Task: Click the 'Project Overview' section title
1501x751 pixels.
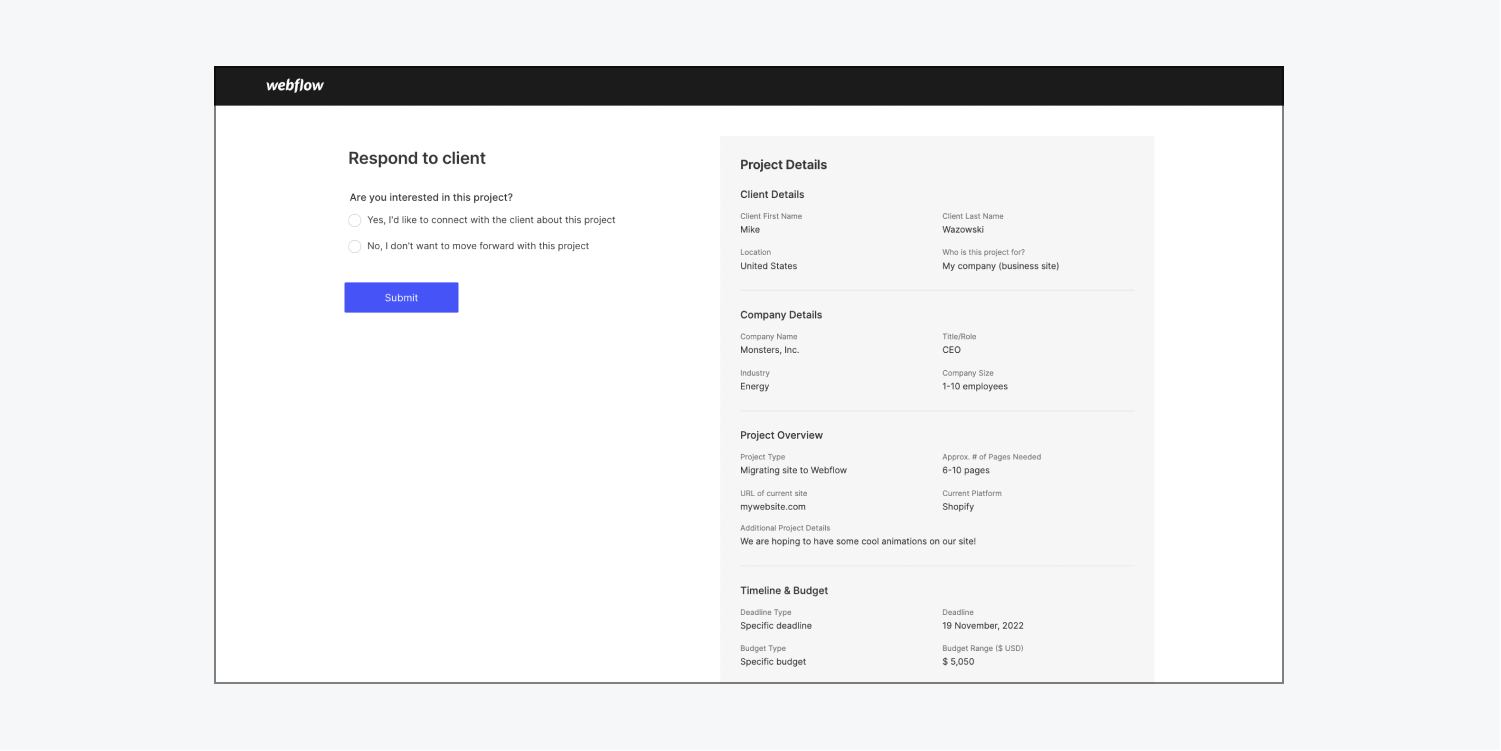Action: coord(782,435)
